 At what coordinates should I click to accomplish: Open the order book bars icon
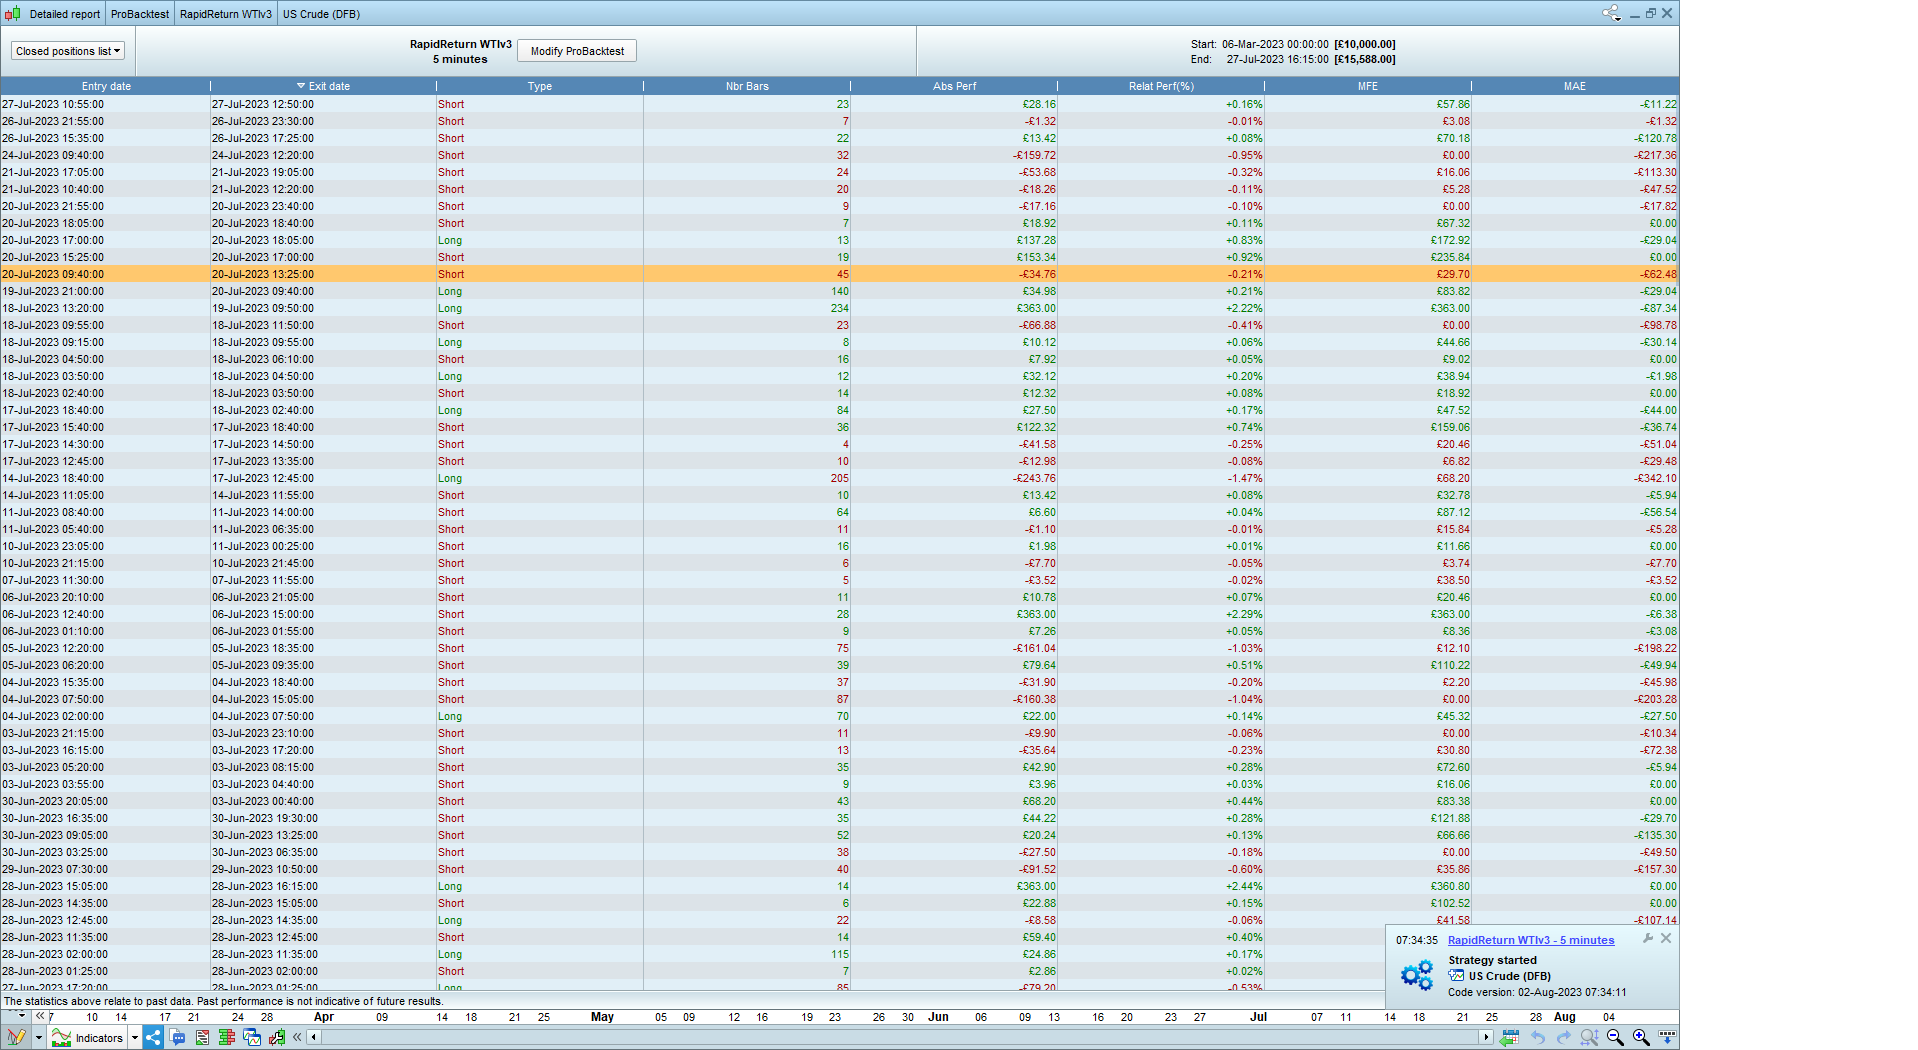227,1037
